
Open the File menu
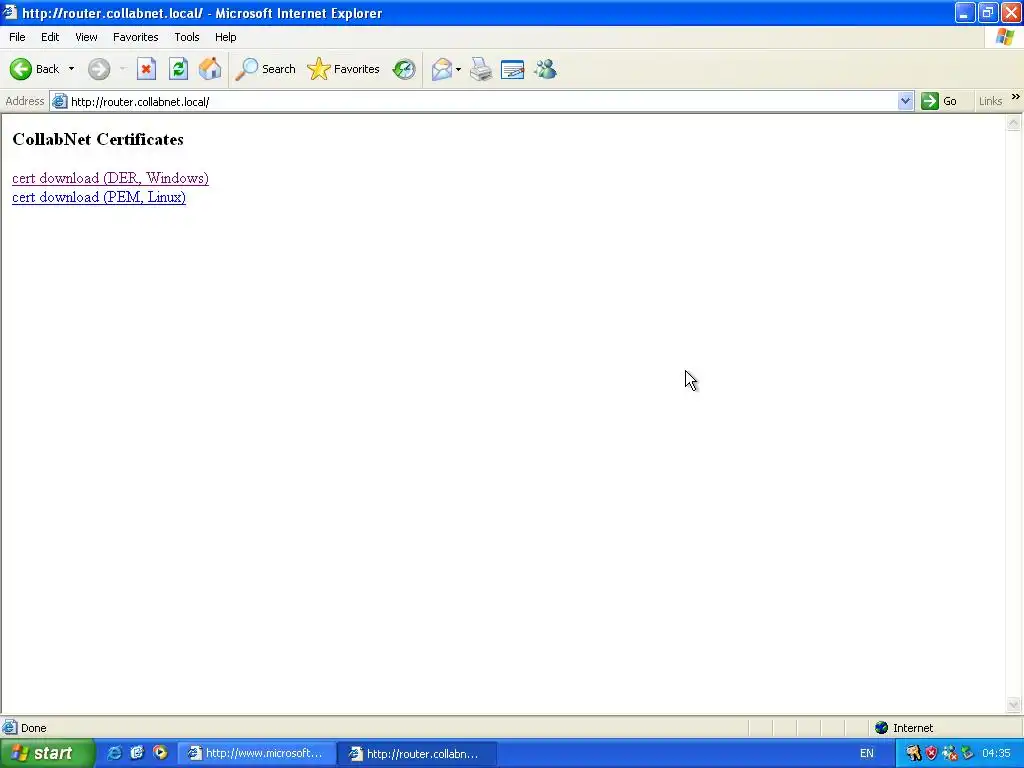pos(17,37)
